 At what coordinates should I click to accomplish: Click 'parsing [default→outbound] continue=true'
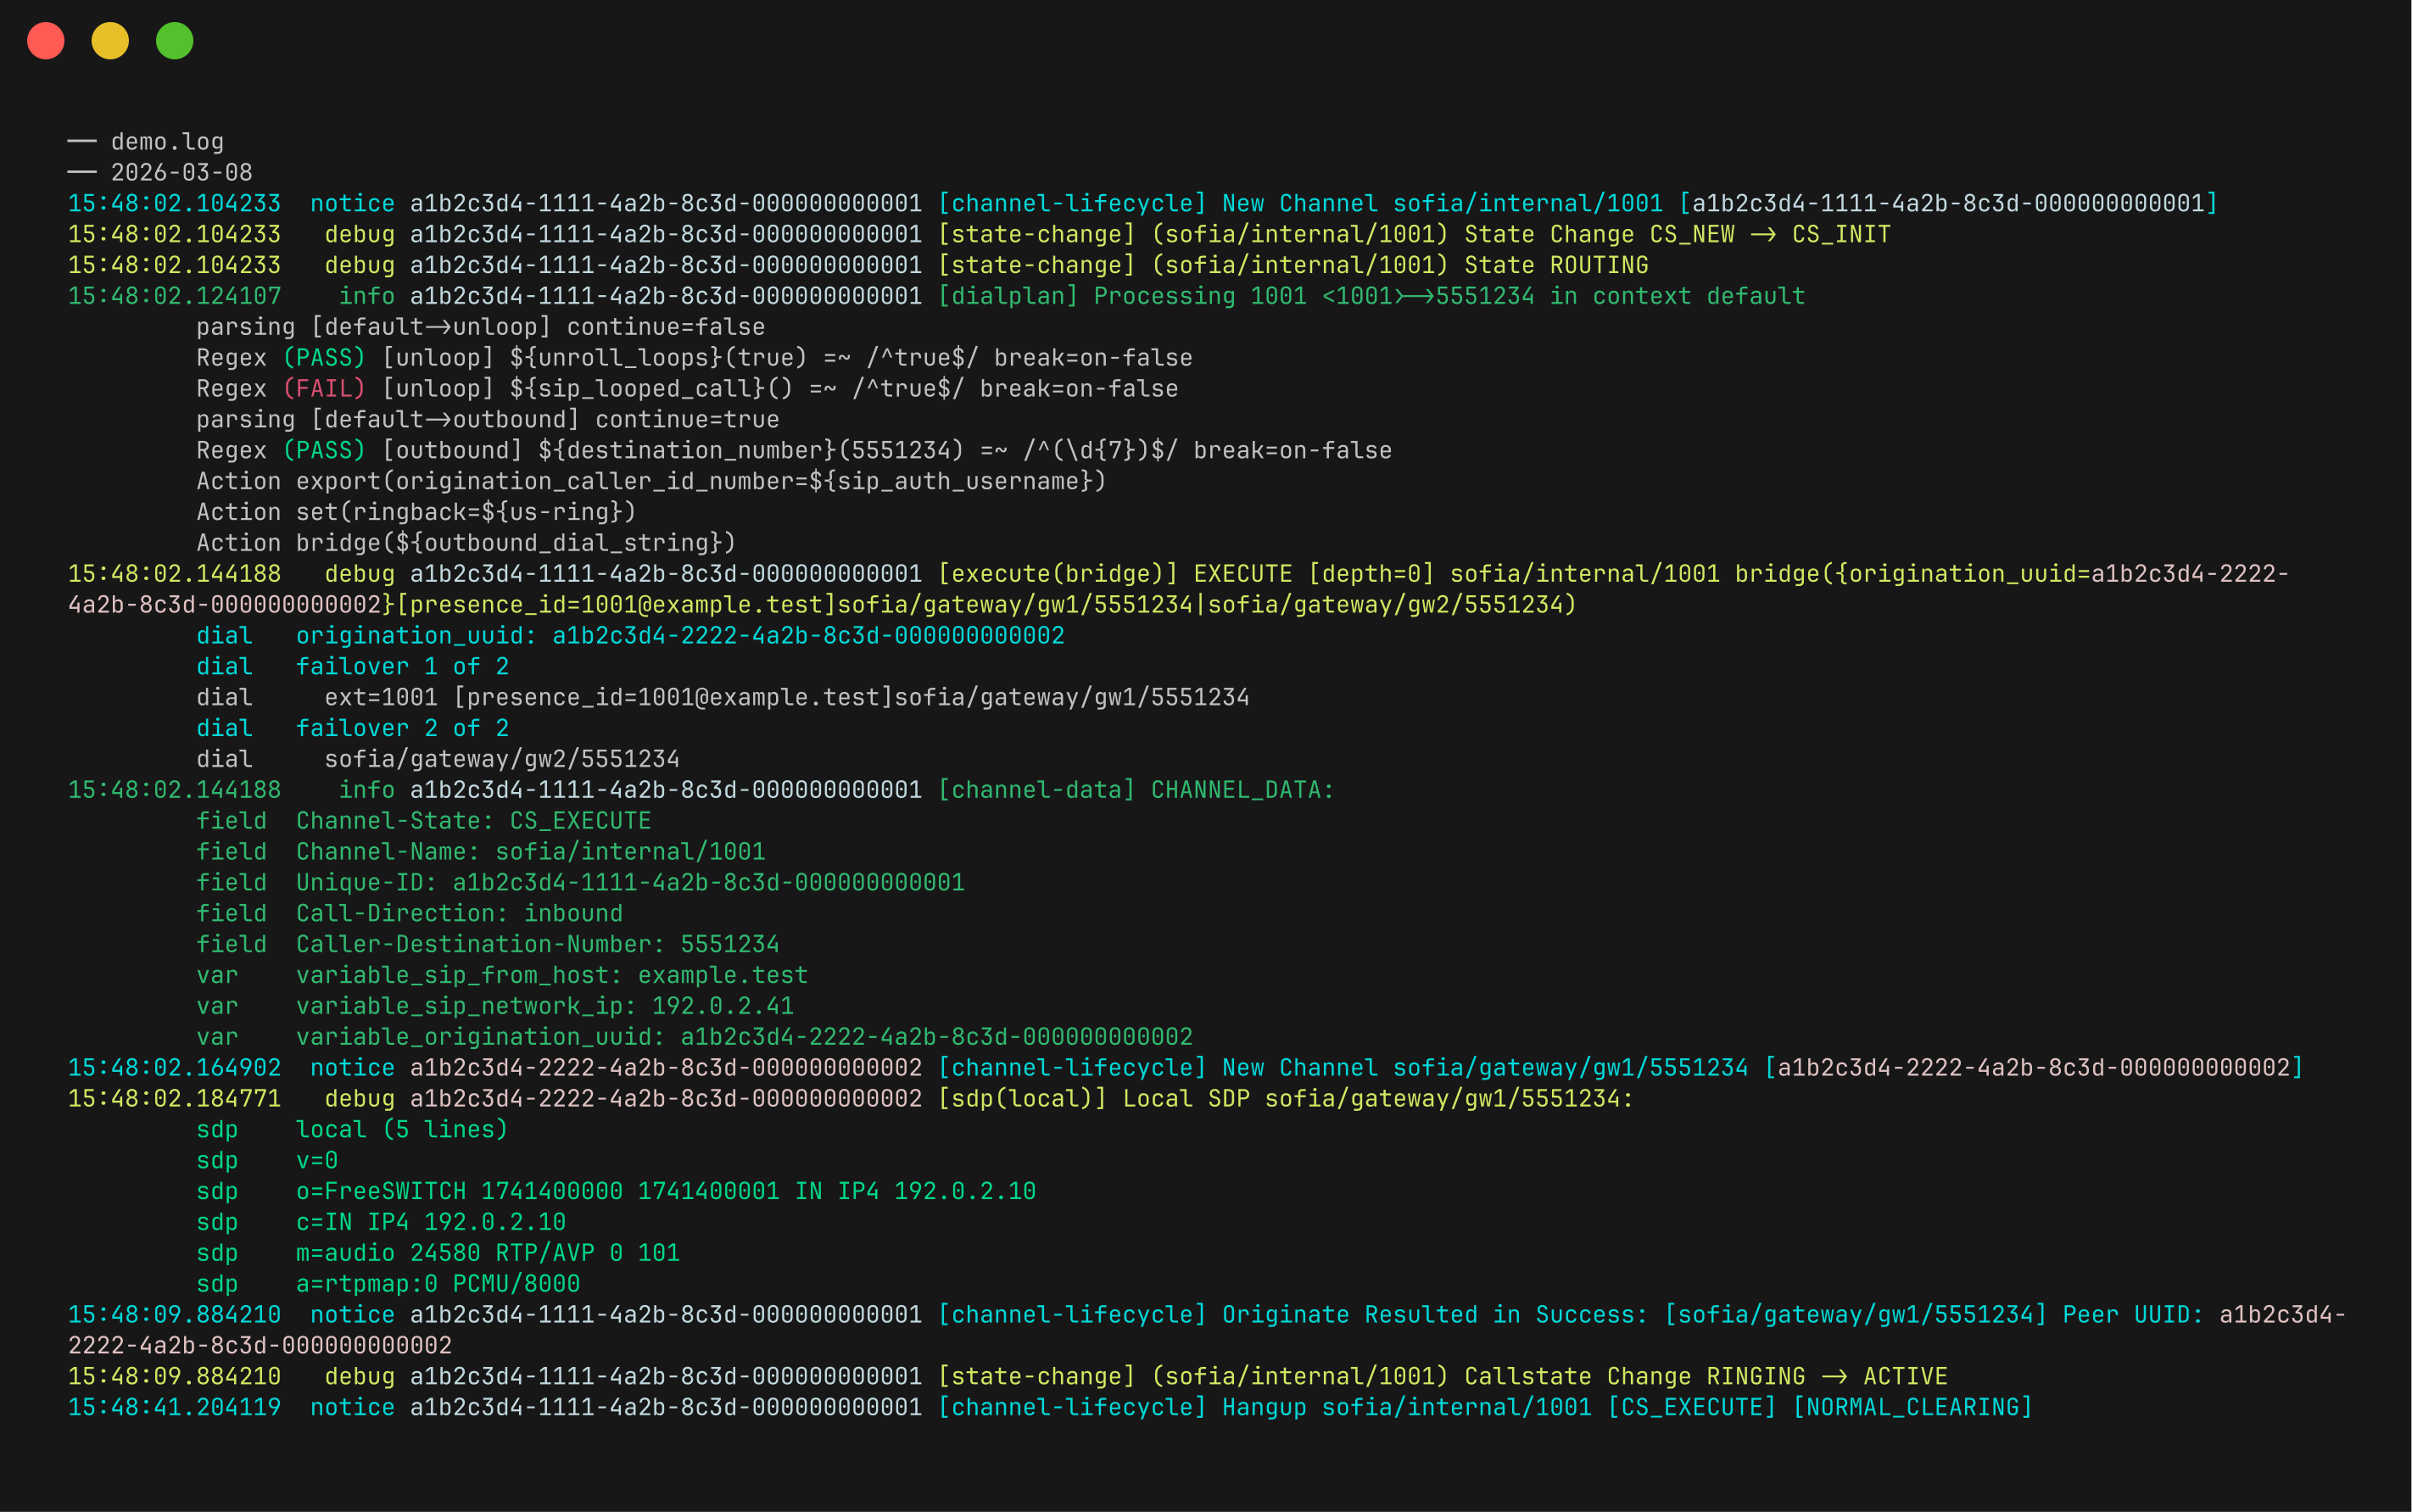pos(487,420)
